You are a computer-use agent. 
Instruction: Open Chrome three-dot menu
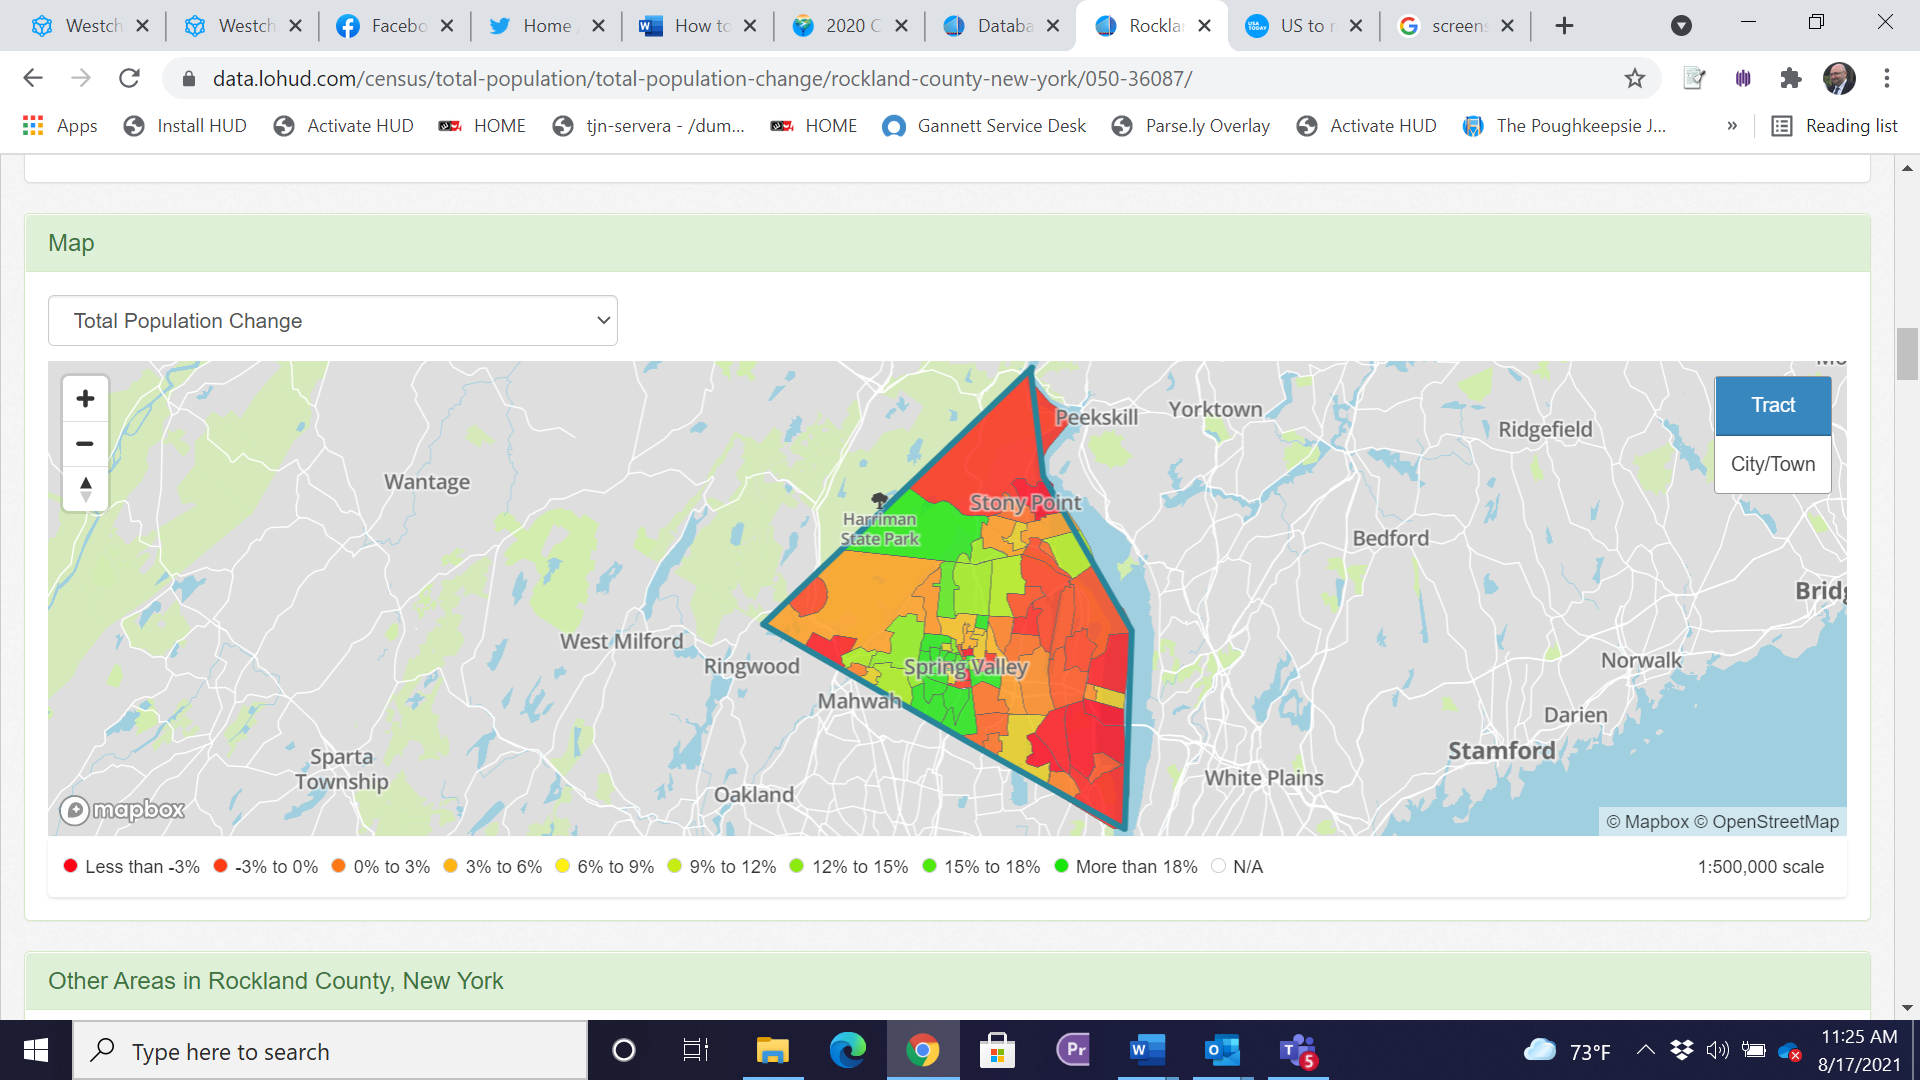point(1886,78)
